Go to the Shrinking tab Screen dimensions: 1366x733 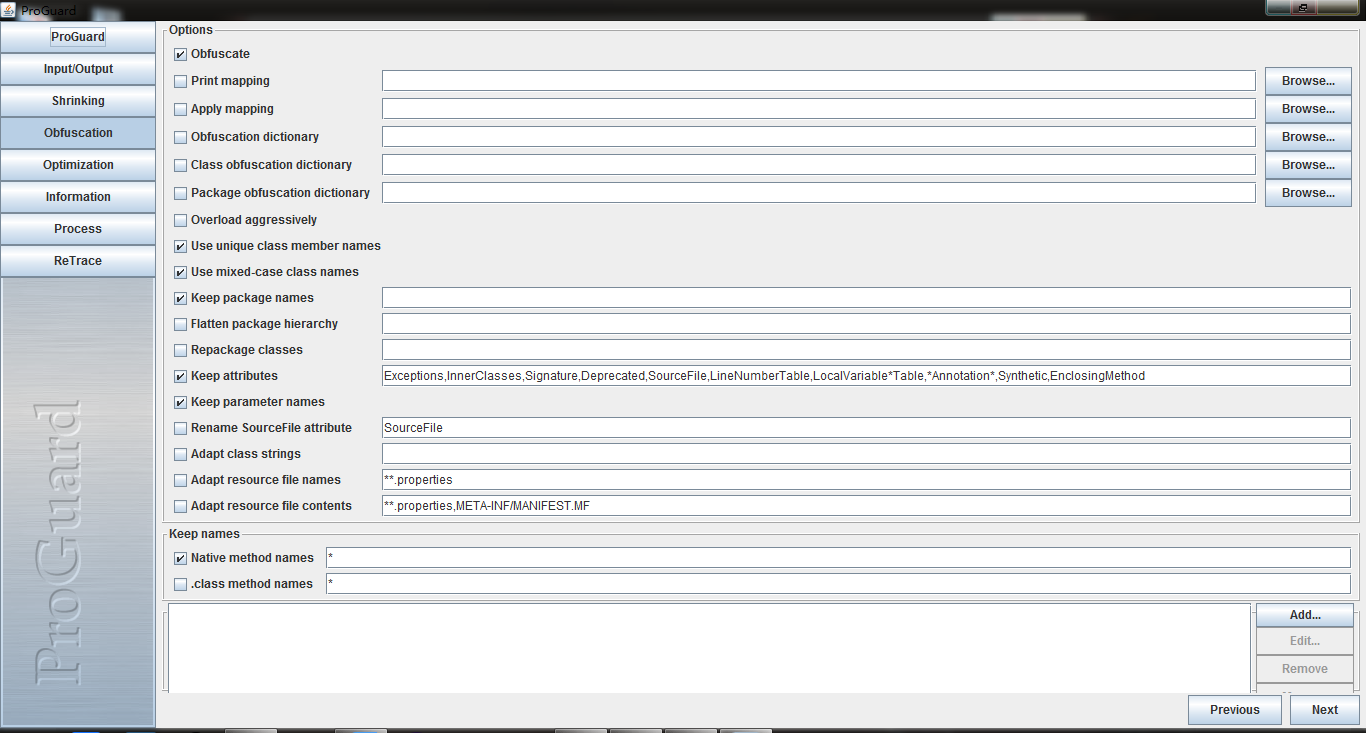pos(78,101)
